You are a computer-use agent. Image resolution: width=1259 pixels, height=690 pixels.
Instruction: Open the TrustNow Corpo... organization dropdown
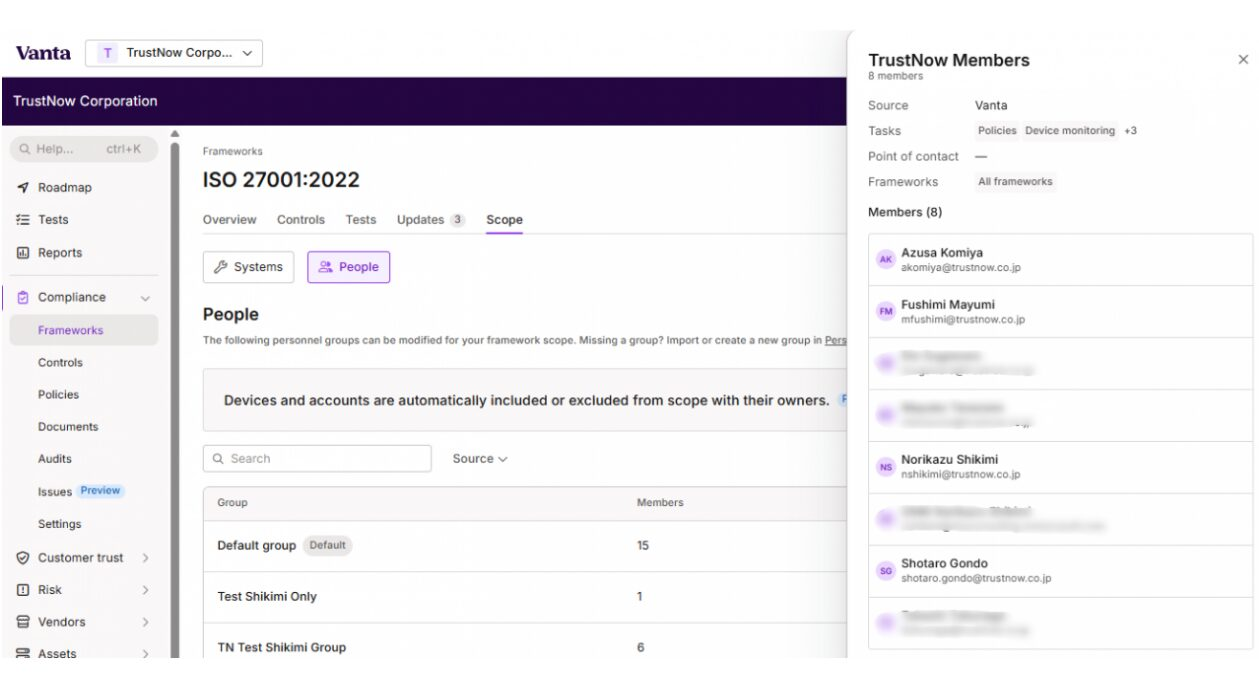click(x=174, y=53)
